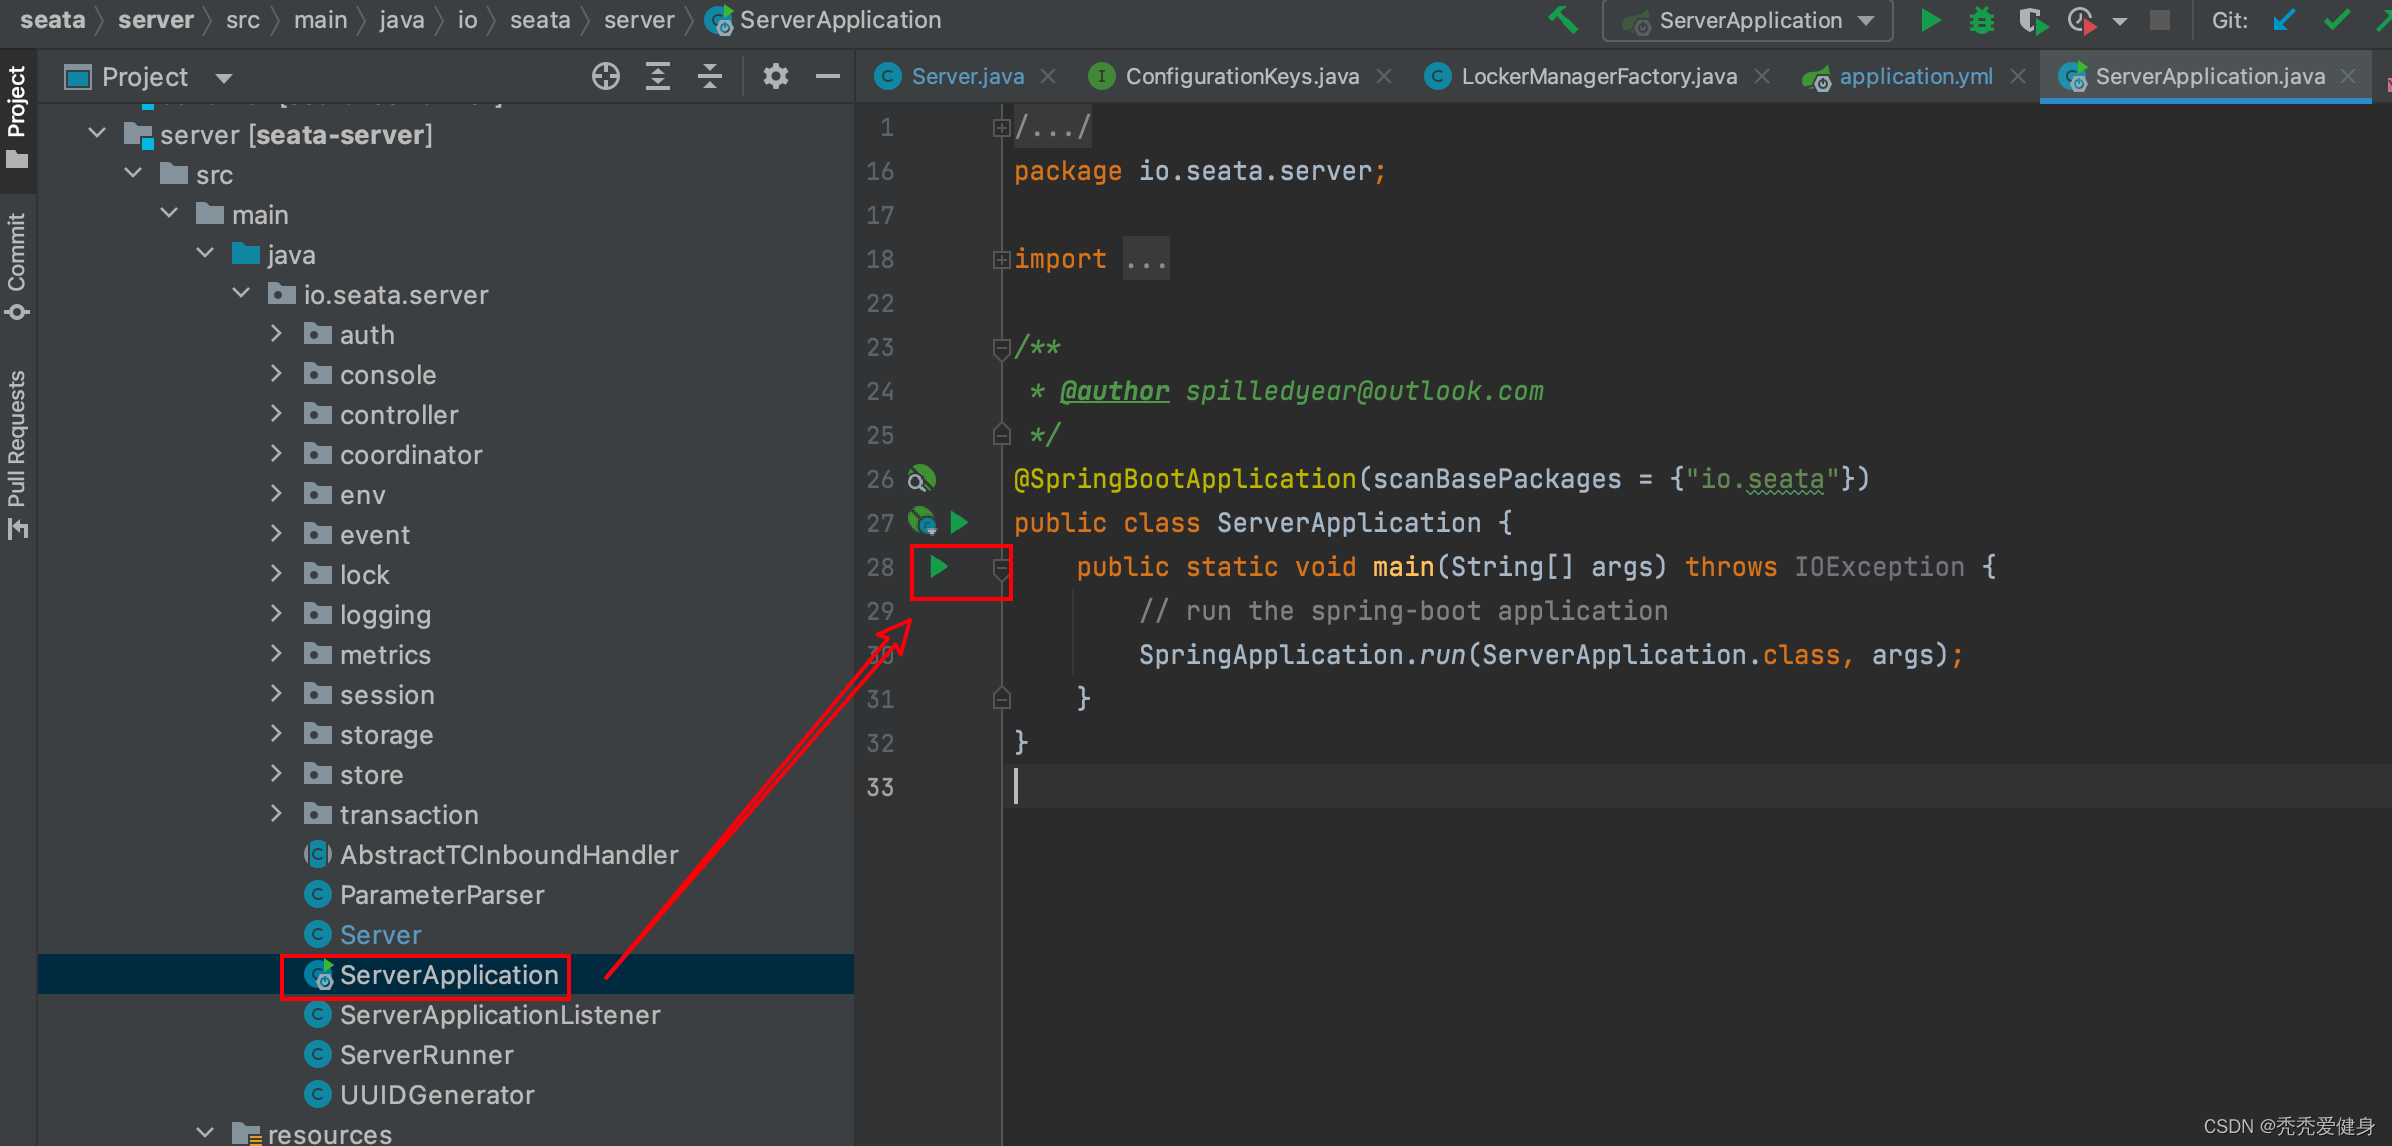Run ServerApplication with green play toolbar button
The width and height of the screenshot is (2392, 1146).
pyautogui.click(x=1930, y=20)
